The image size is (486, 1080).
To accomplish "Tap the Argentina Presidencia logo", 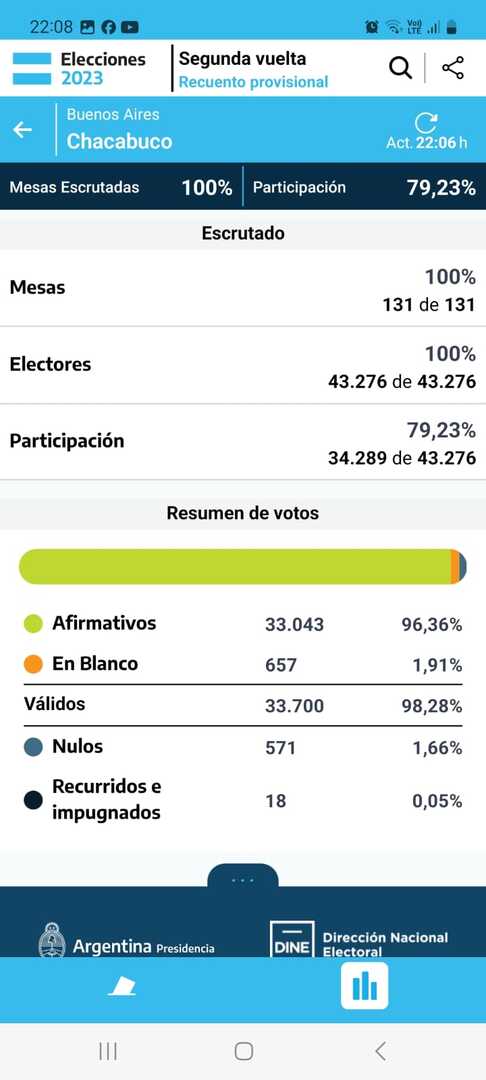I will coord(126,941).
